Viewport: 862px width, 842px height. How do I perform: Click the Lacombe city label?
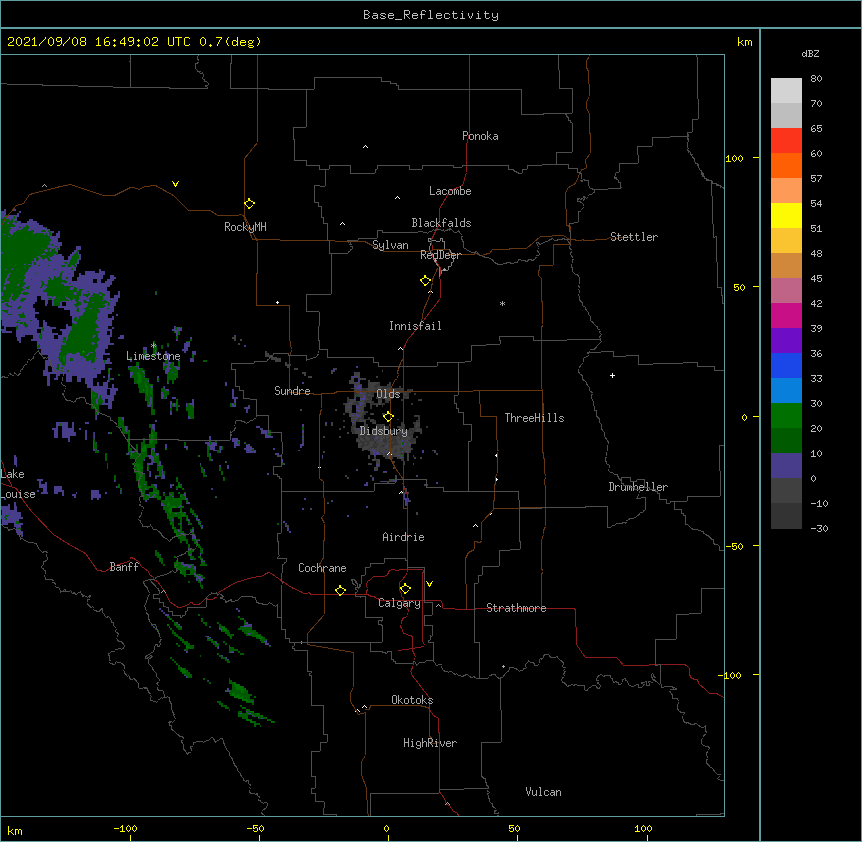[450, 191]
